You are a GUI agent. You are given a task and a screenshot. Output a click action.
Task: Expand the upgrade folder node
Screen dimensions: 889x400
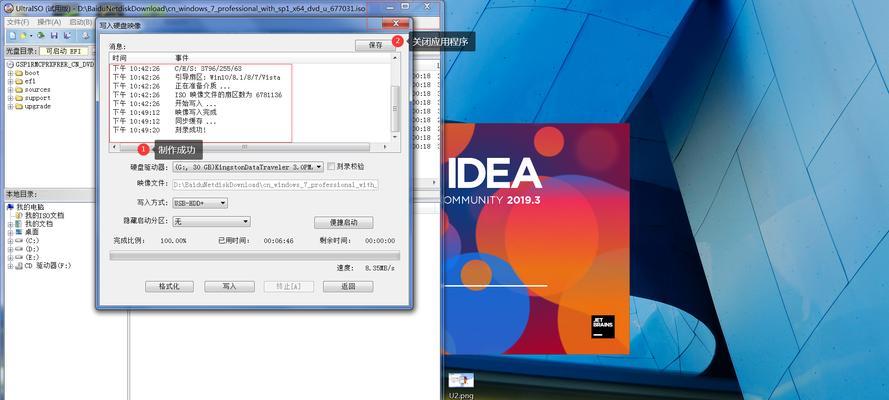tap(10, 107)
